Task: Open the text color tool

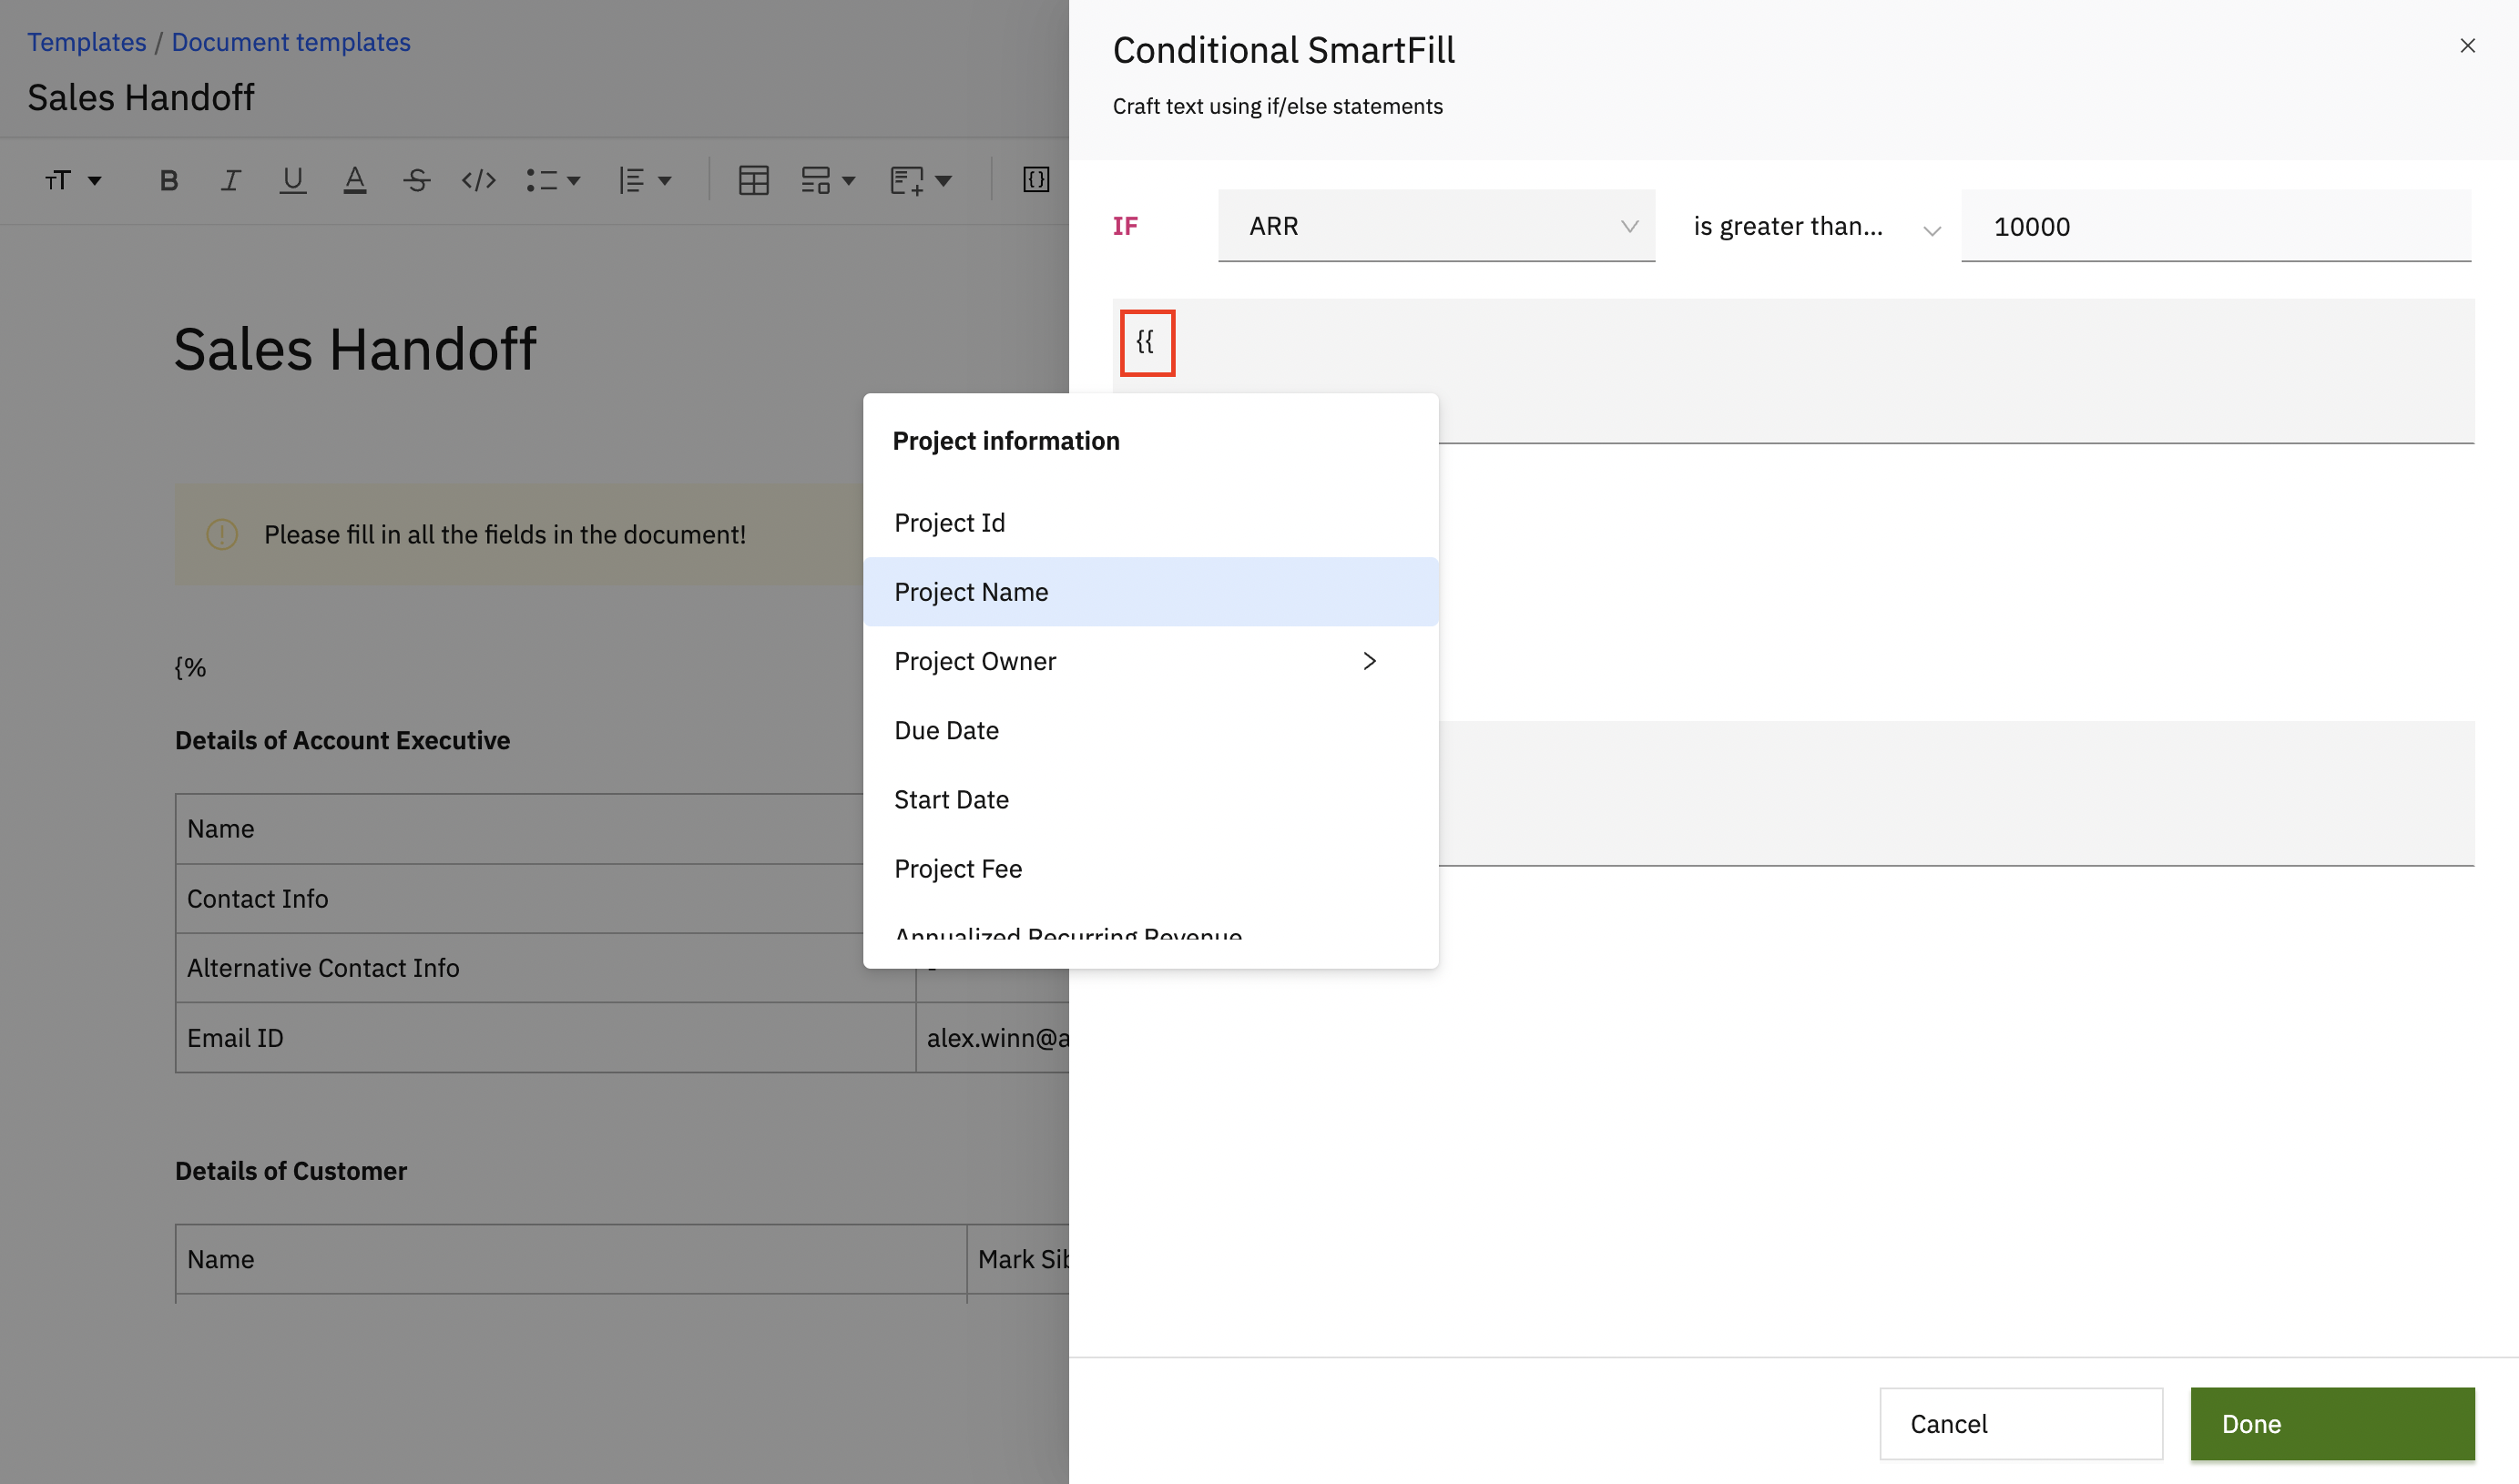Action: pos(354,181)
